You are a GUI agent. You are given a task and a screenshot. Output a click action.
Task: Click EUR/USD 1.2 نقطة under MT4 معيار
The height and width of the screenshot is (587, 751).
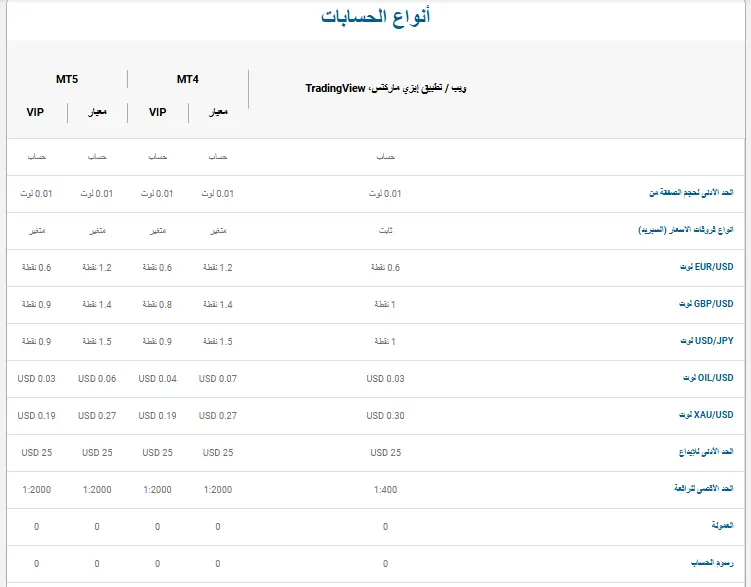click(218, 268)
